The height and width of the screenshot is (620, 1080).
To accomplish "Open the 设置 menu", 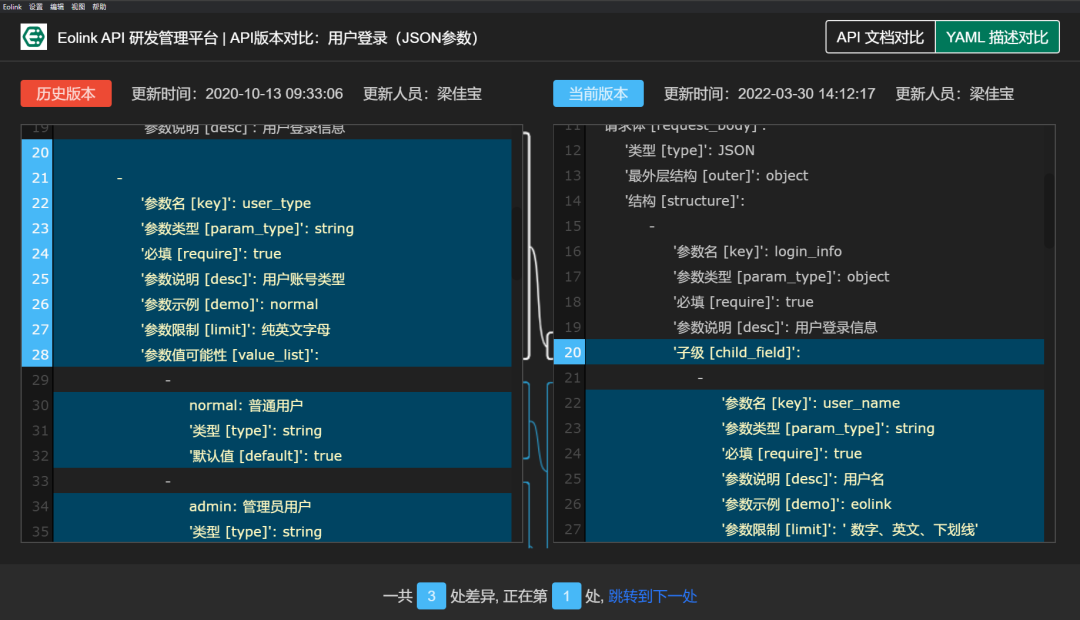I will pos(34,6).
